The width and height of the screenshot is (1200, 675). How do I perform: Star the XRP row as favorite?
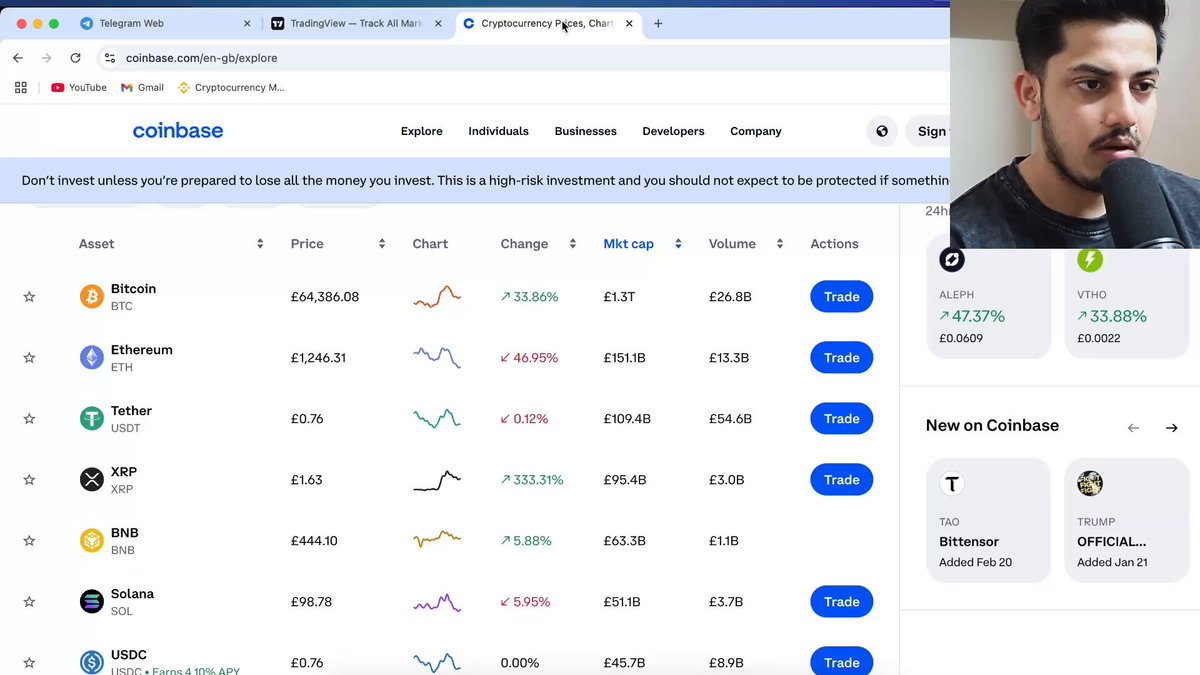pos(29,480)
